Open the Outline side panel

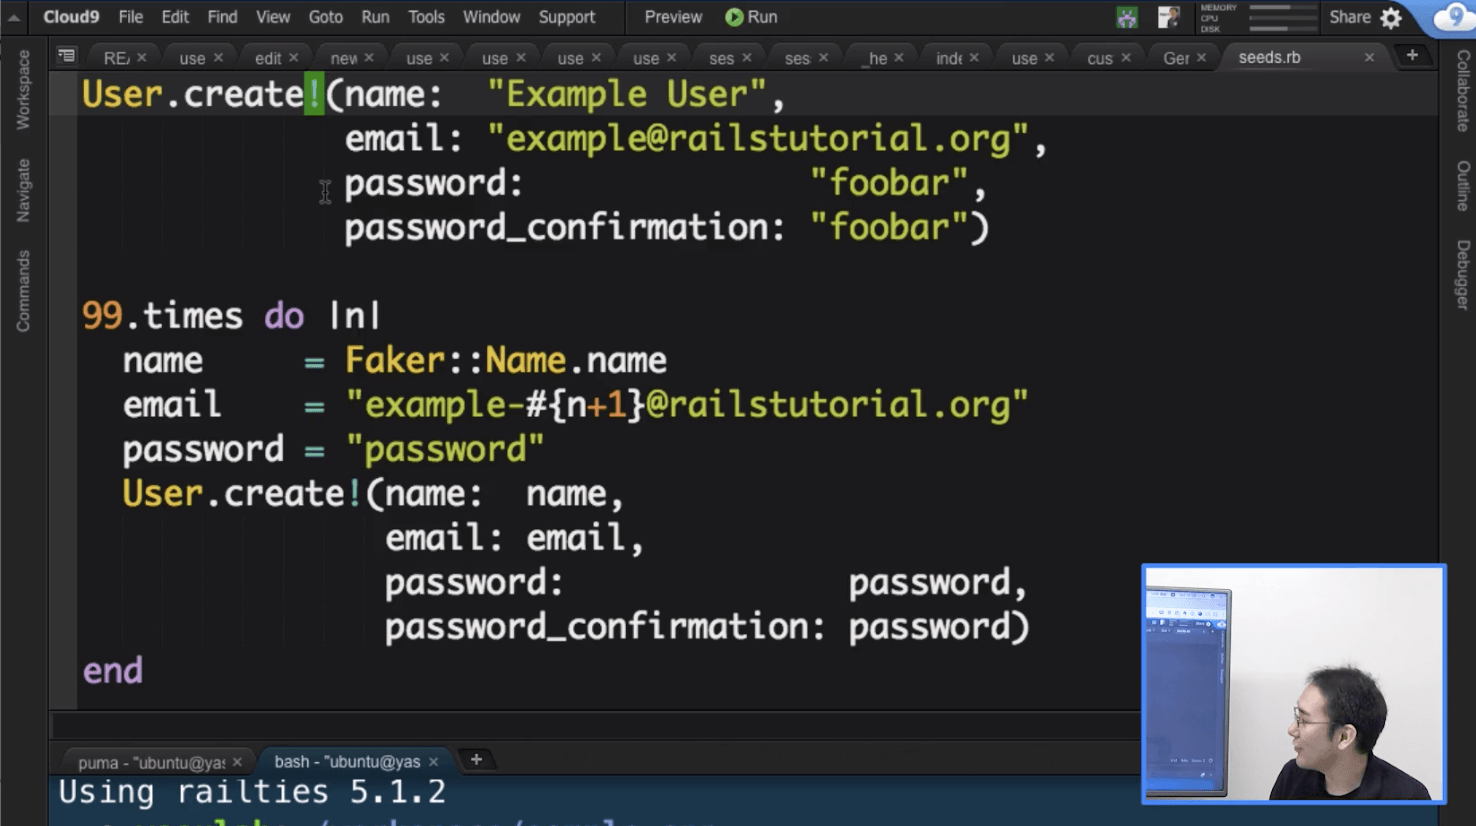coord(1463,186)
